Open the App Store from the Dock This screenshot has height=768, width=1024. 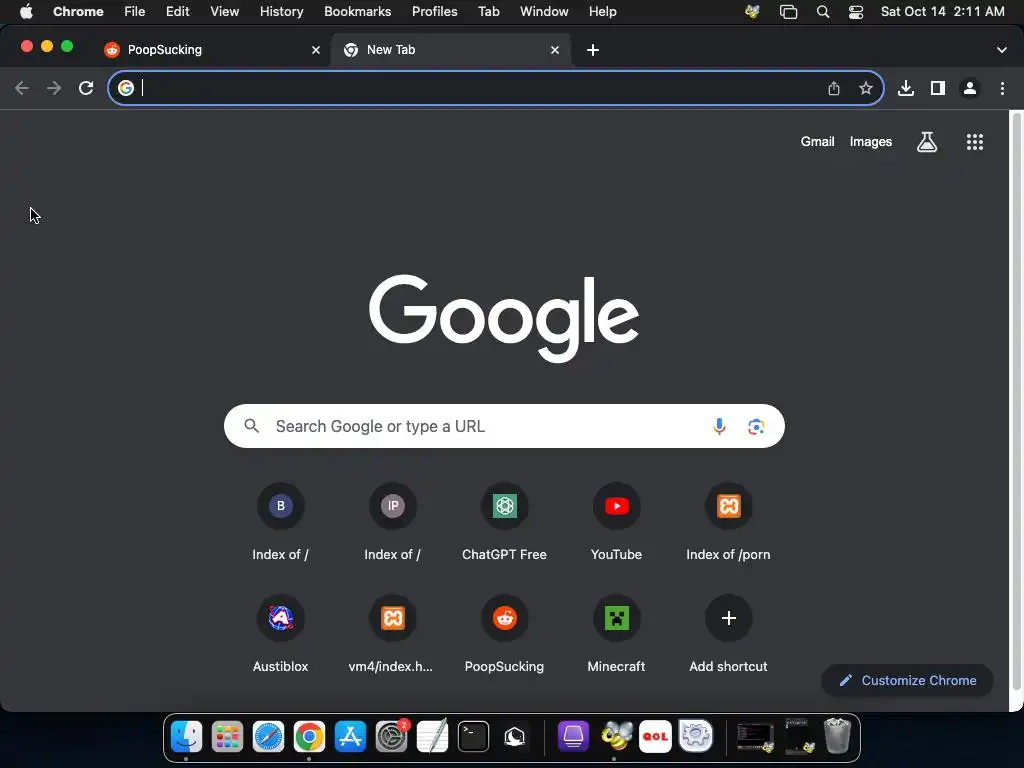click(x=350, y=737)
